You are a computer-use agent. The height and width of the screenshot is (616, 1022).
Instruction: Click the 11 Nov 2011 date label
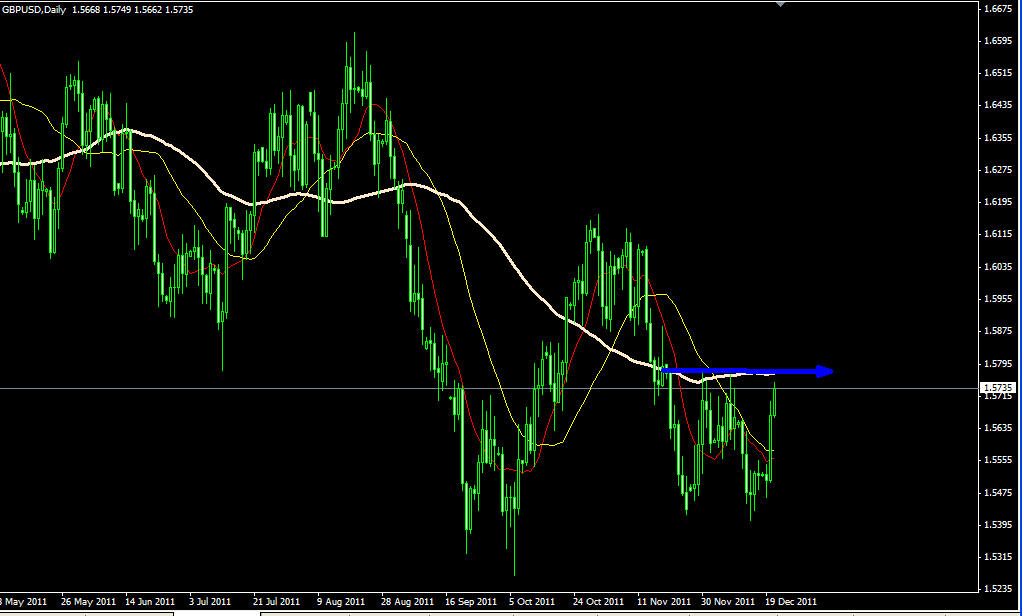(664, 602)
